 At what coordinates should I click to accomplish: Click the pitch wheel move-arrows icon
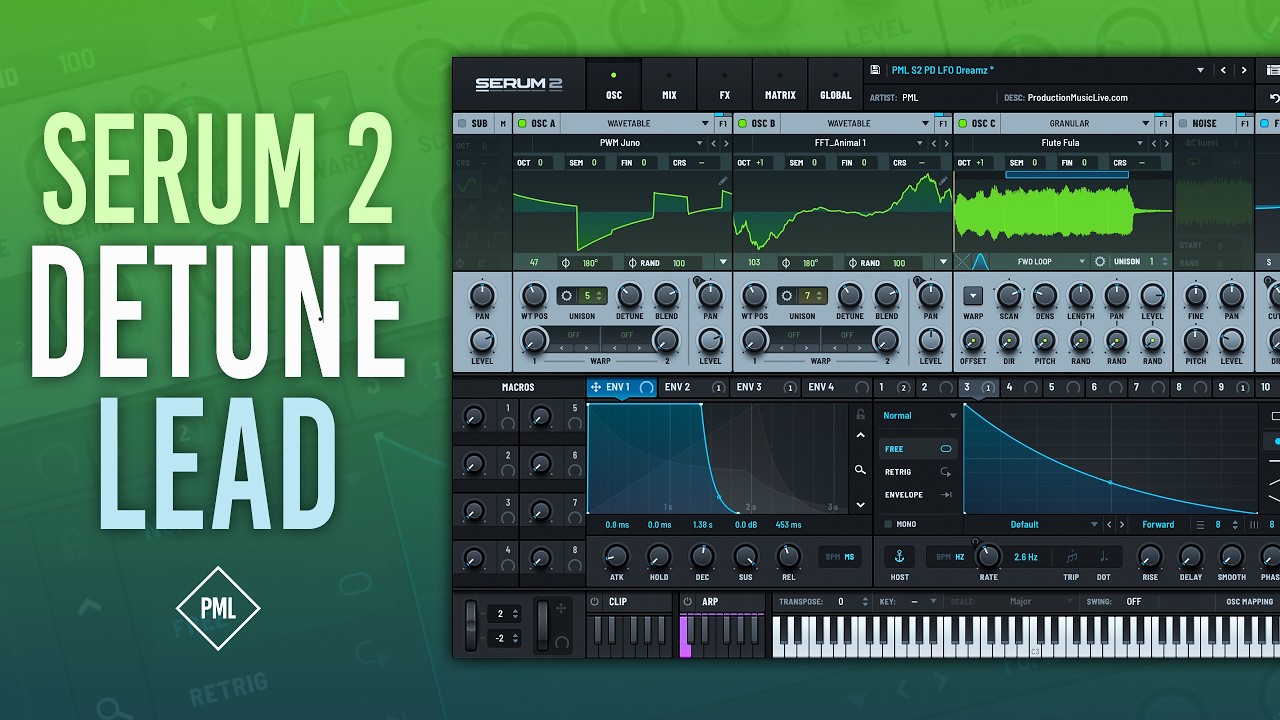pos(561,607)
